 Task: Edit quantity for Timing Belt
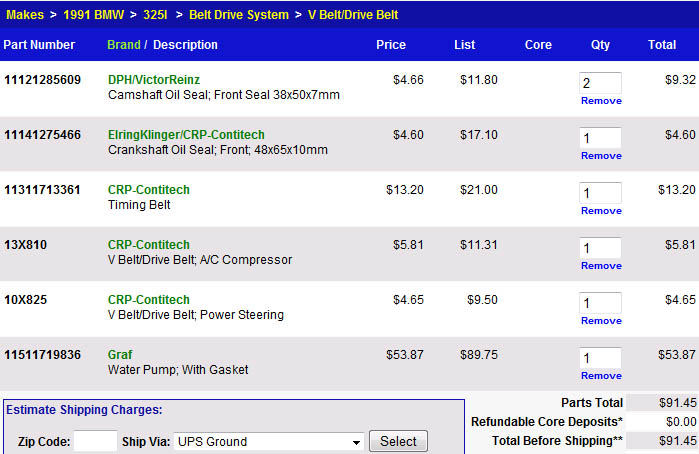click(x=600, y=193)
